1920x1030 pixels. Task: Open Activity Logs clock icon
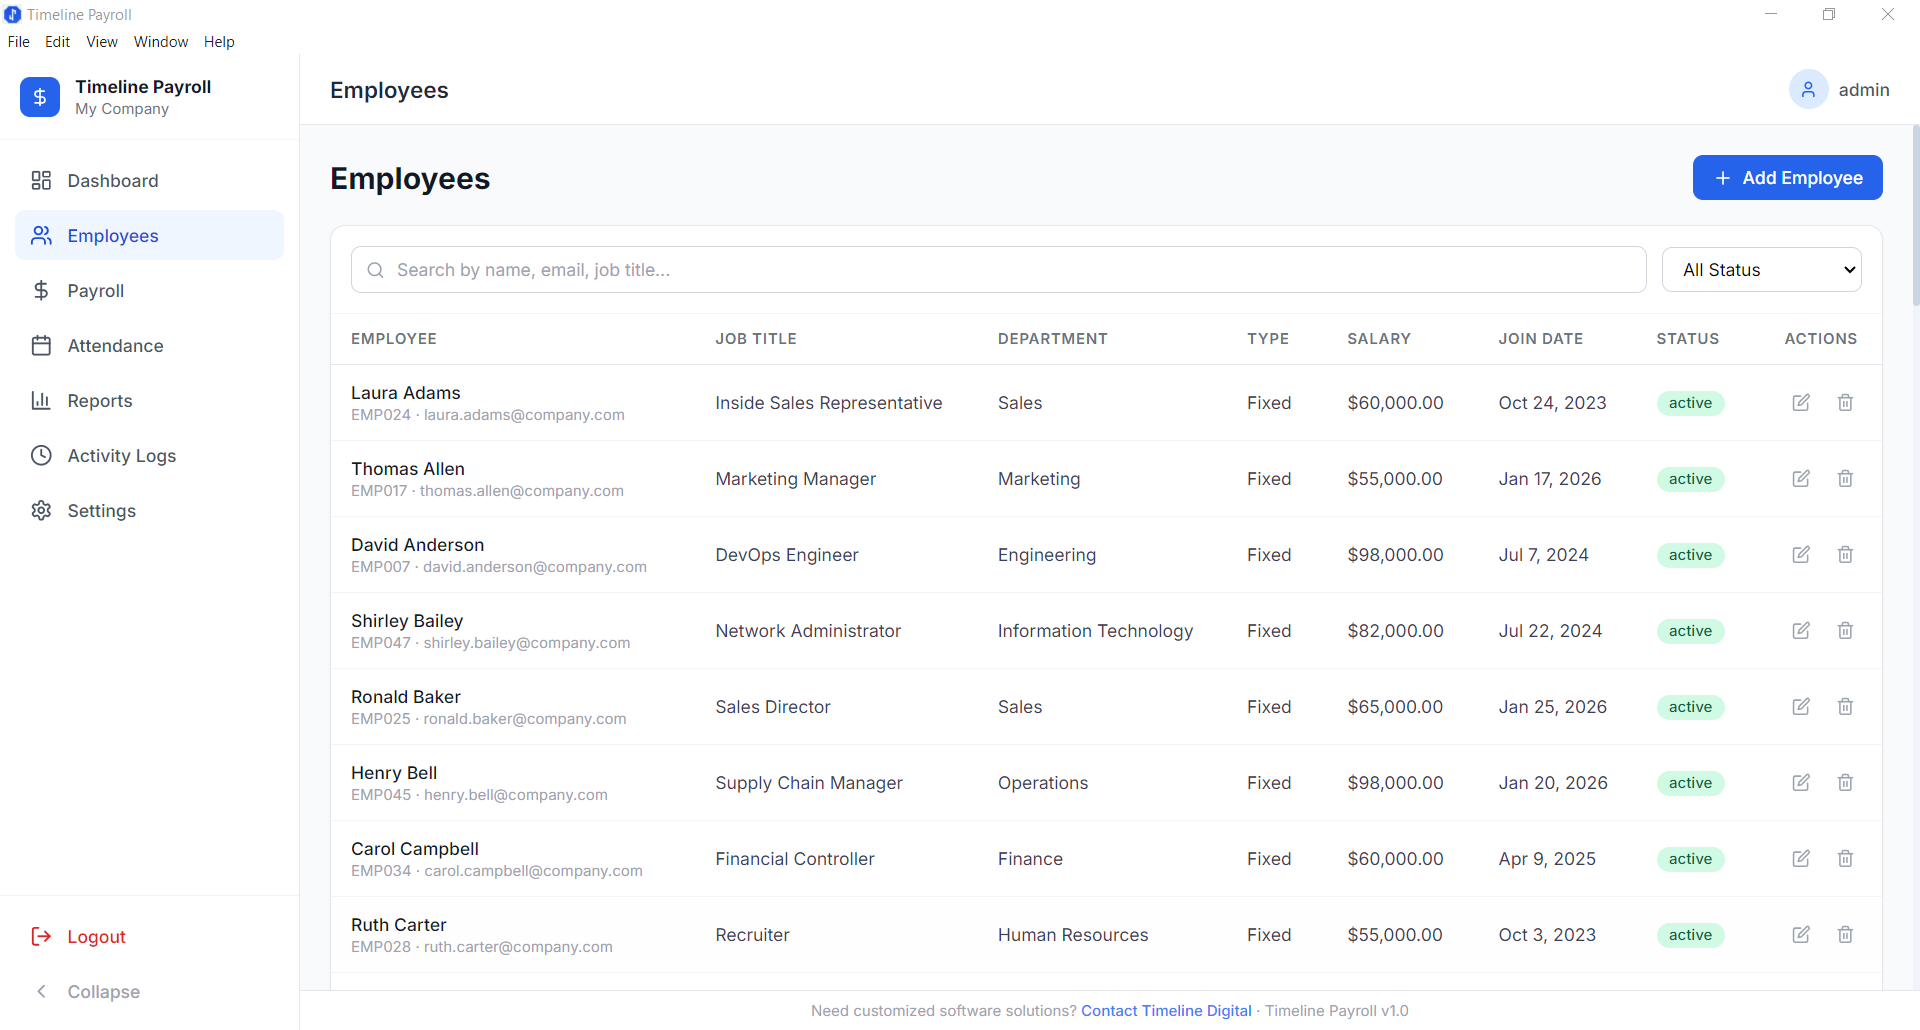[41, 455]
